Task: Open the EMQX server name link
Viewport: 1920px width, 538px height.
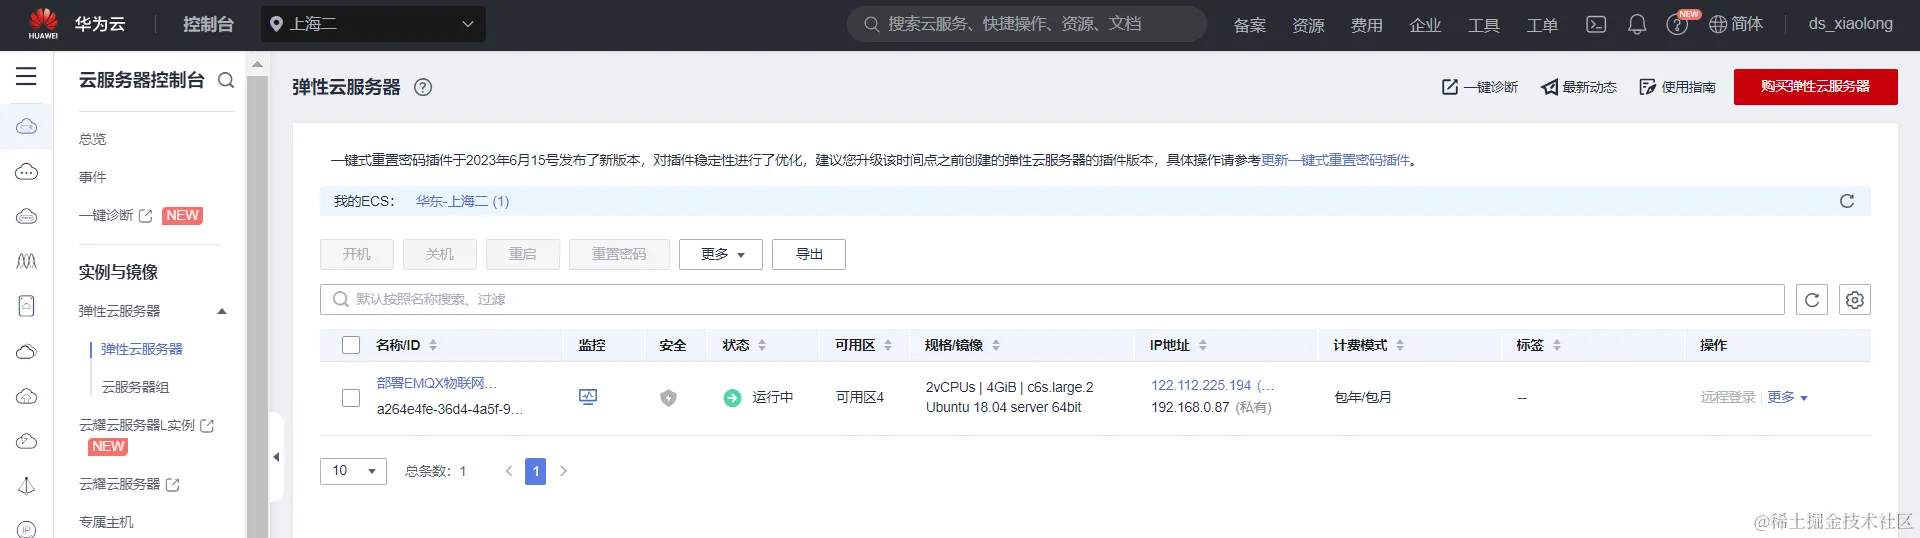Action: pos(436,383)
